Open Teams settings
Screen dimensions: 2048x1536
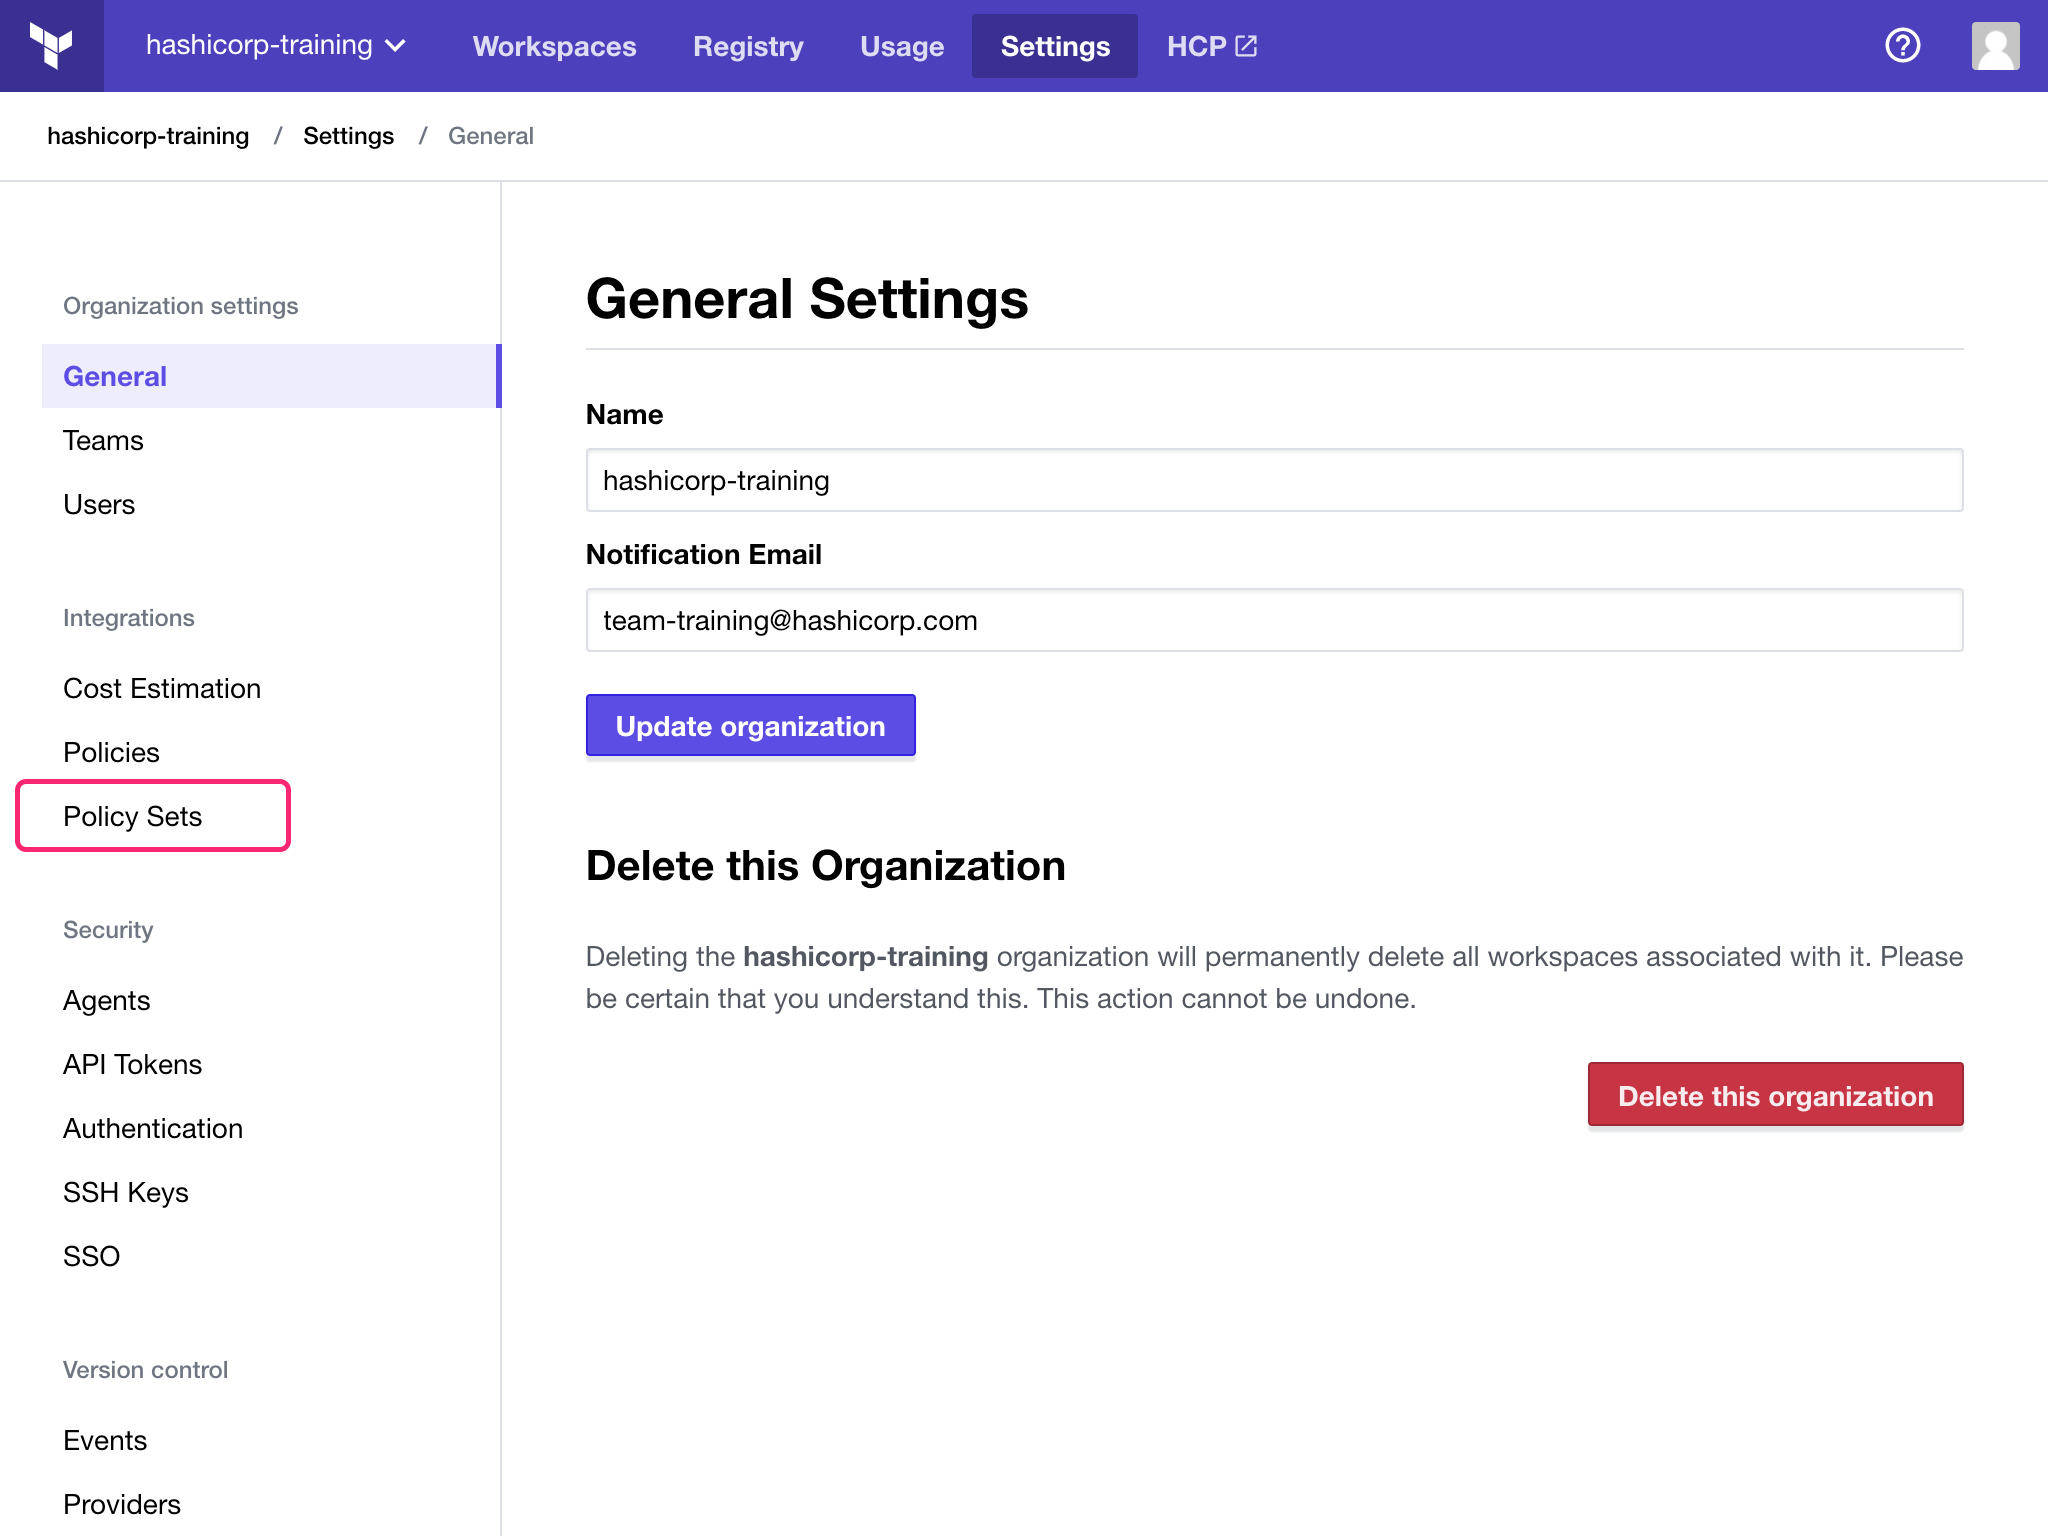click(103, 440)
